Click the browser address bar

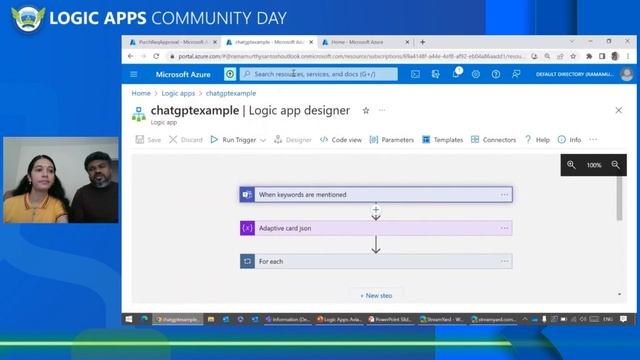point(347,56)
